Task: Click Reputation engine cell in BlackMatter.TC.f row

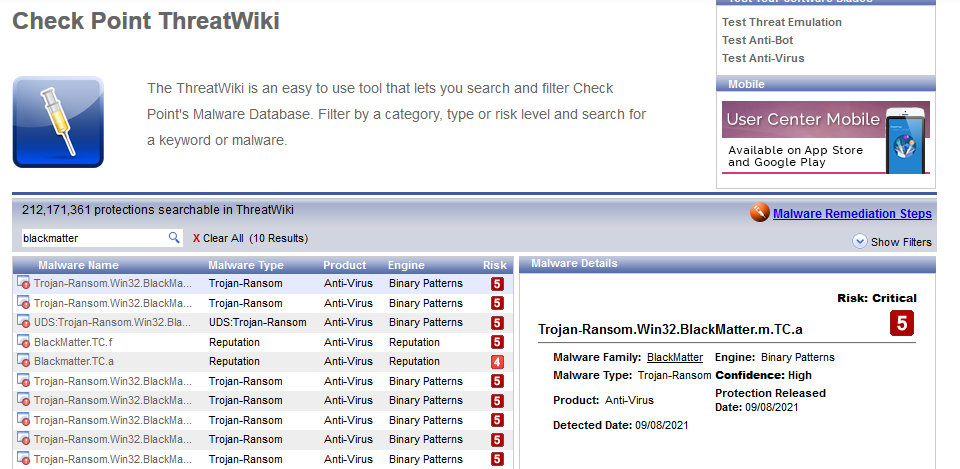Action: point(414,342)
